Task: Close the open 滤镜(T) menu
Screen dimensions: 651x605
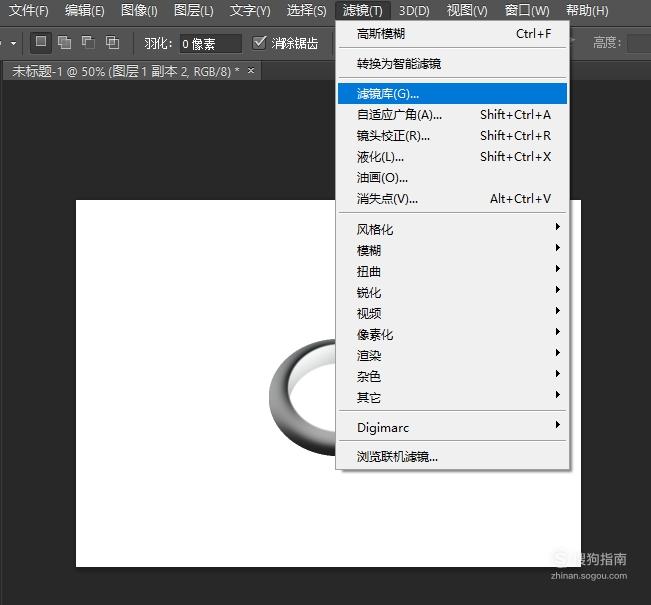Action: (362, 10)
